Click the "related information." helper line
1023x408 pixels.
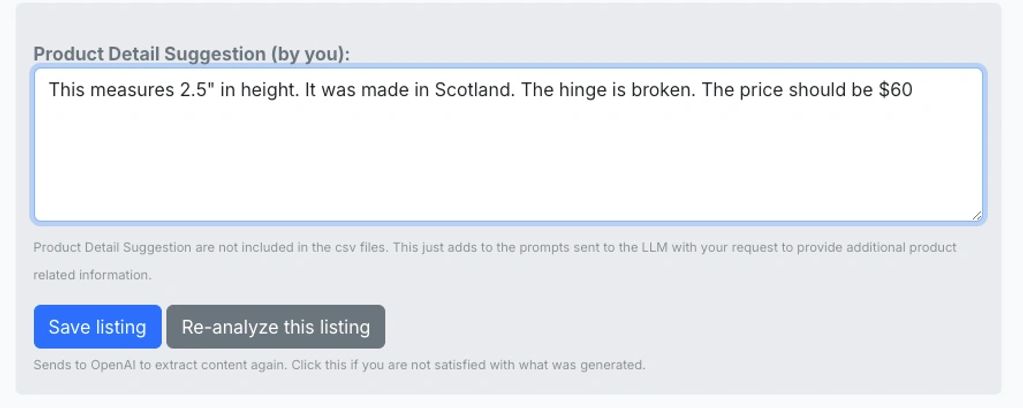click(x=92, y=274)
